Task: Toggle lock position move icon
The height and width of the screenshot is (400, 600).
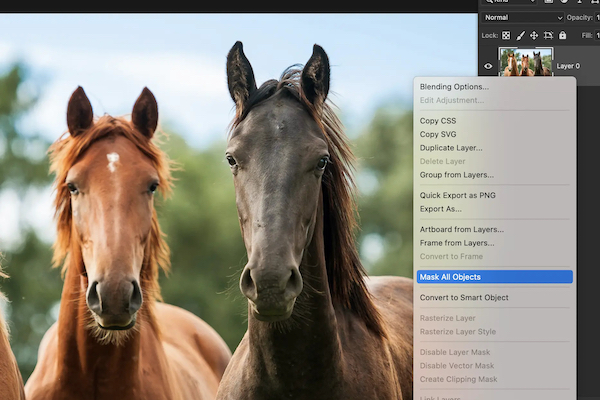Action: pos(534,36)
